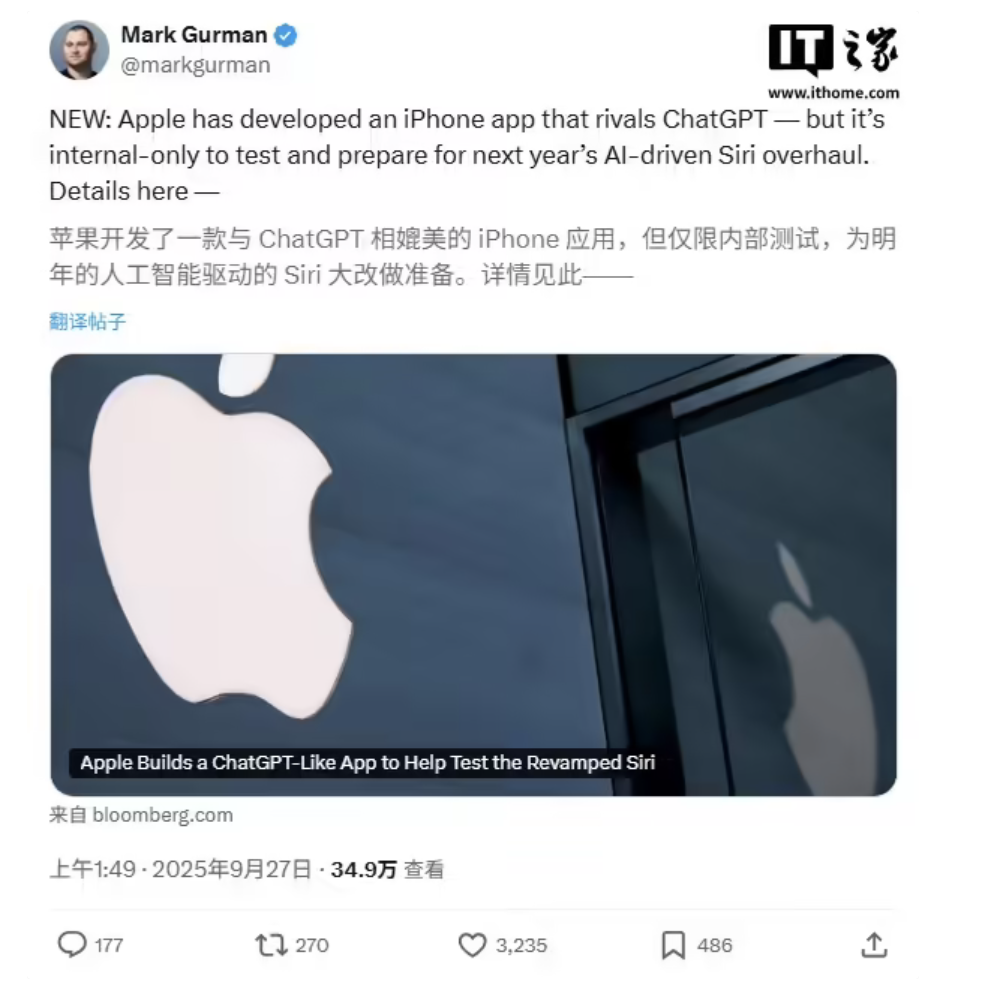This screenshot has width=1006, height=998.
Task: Click the 上午1:49 2025年9月27日 timestamp
Action: pos(180,869)
